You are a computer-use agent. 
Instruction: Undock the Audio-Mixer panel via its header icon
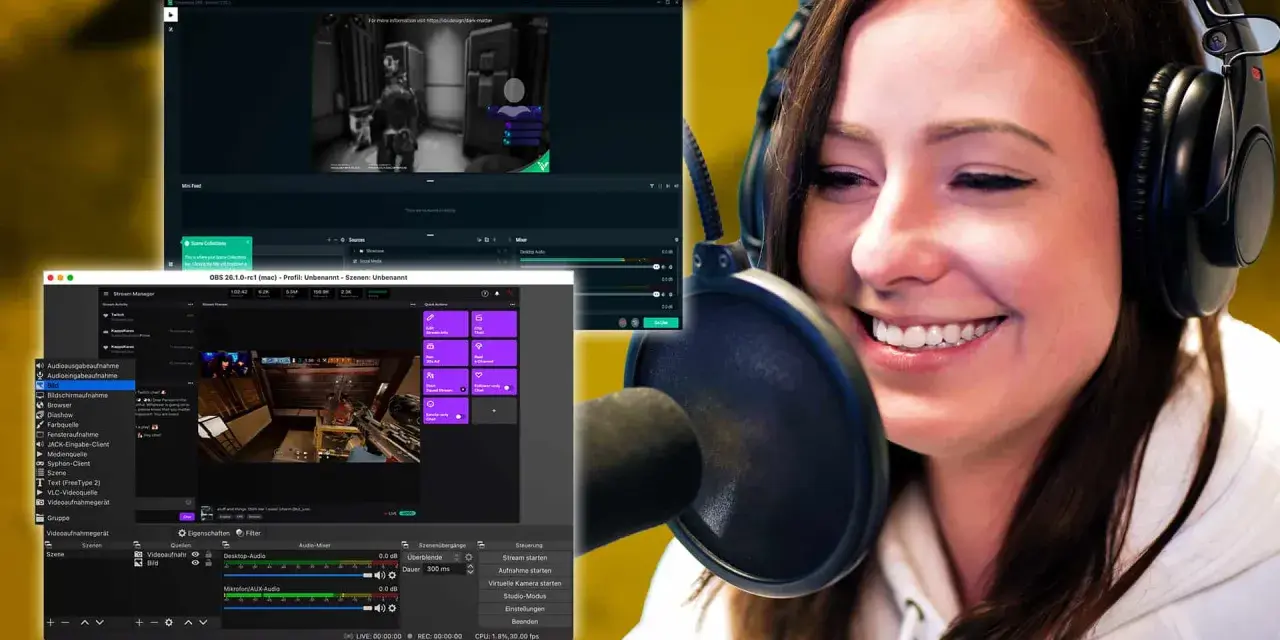pyautogui.click(x=227, y=545)
